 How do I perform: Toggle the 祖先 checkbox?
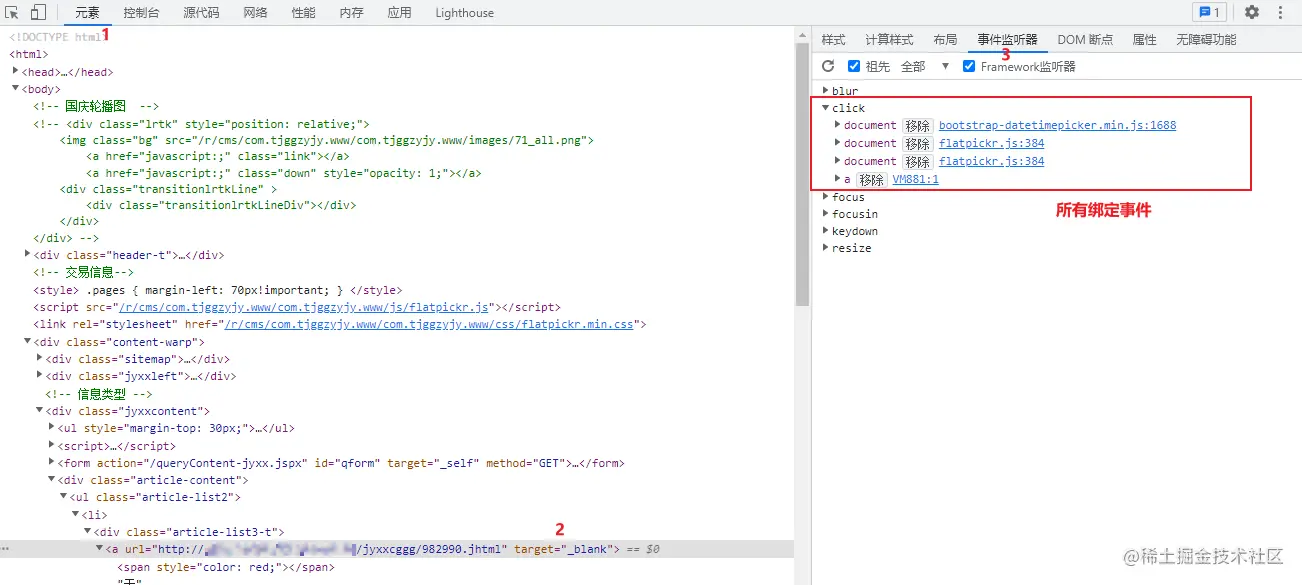tap(854, 67)
